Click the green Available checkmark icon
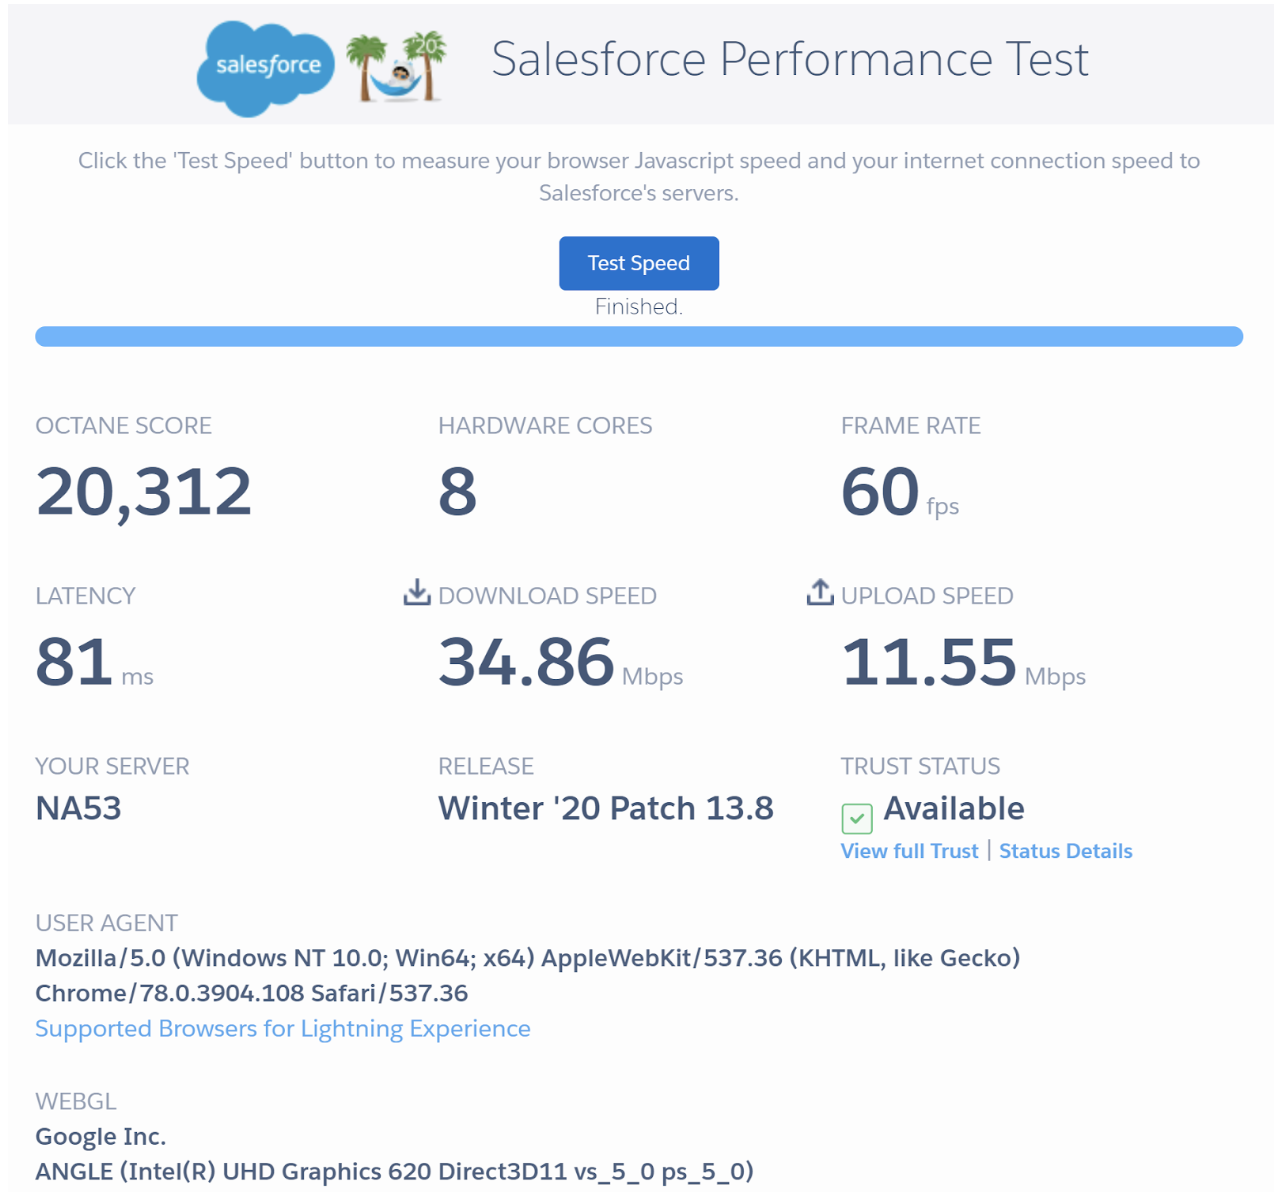Viewport: 1274px width, 1200px height. (x=857, y=818)
